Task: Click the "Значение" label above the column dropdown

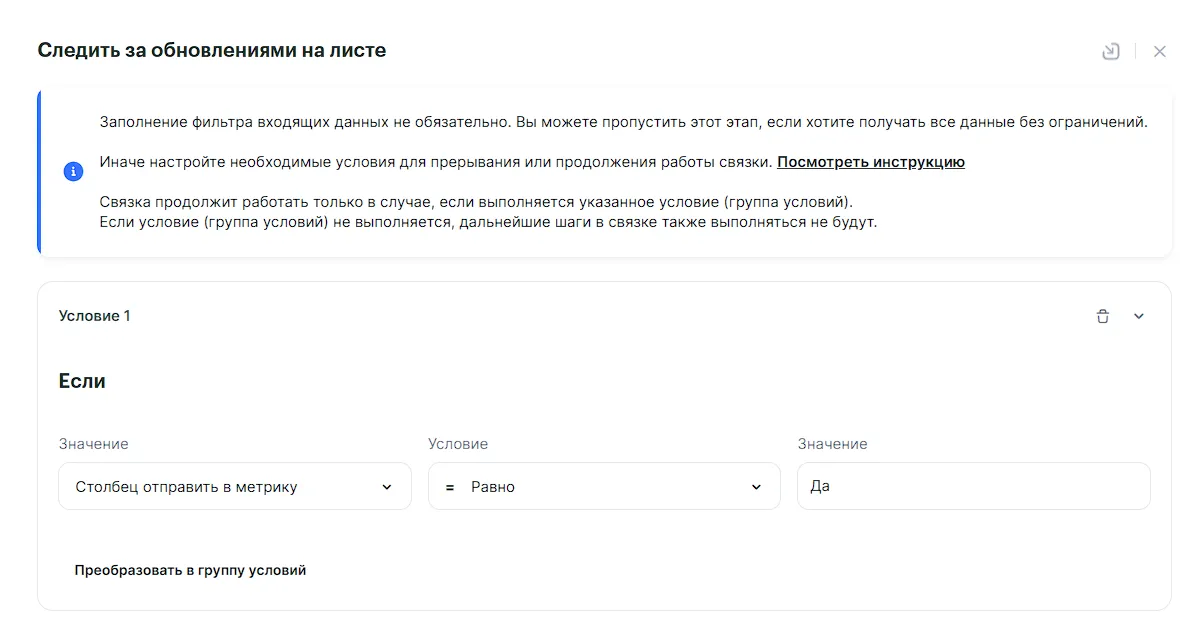Action: pos(94,444)
